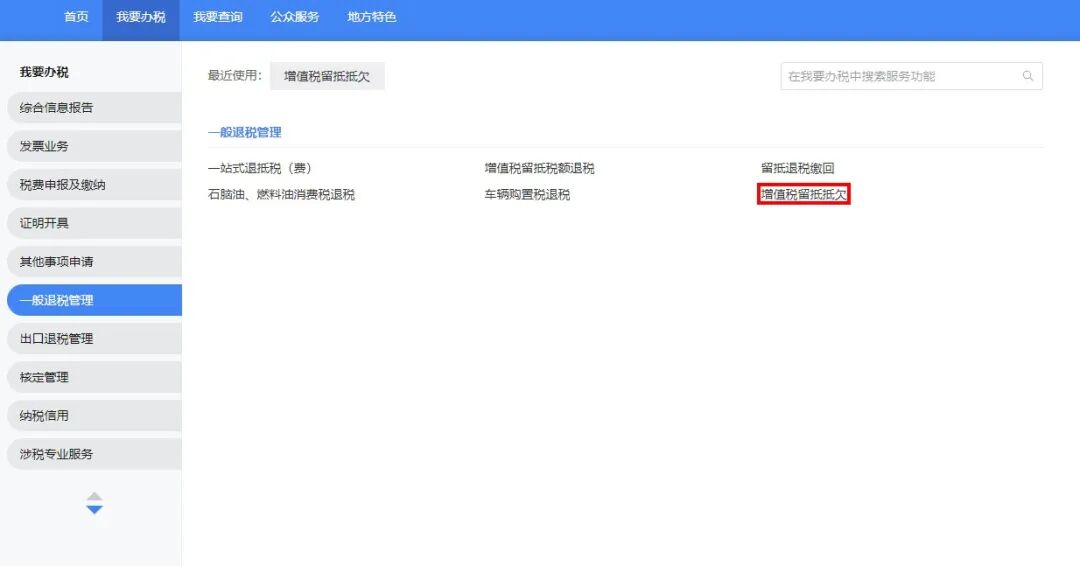
Task: Focus the 在我要办税中搜索服务功能 search field
Action: point(900,76)
